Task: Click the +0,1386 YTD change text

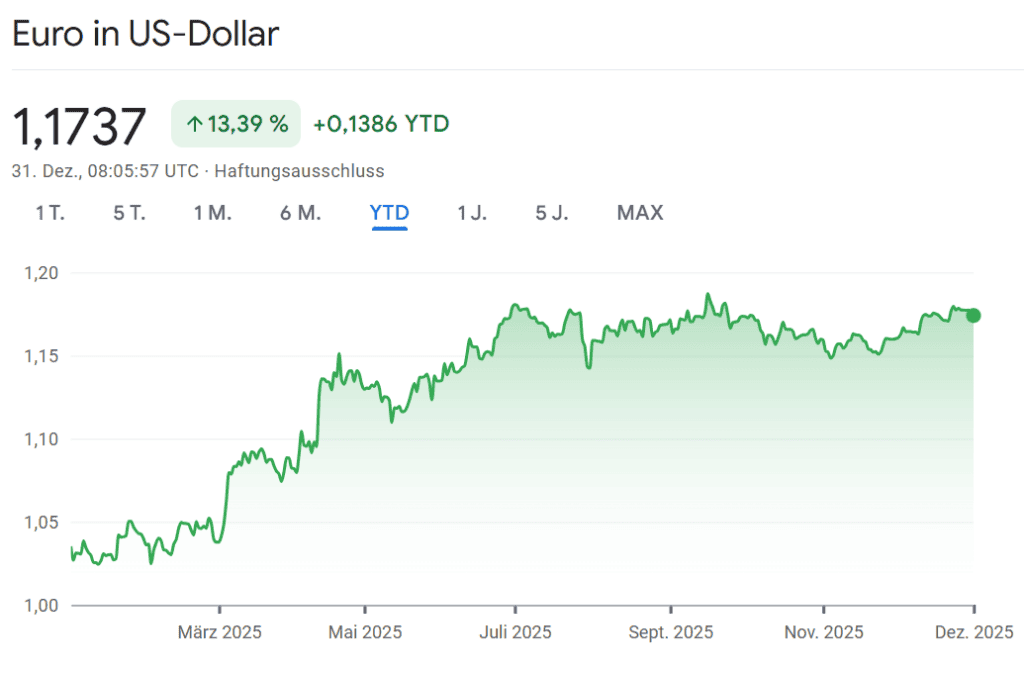Action: (381, 125)
